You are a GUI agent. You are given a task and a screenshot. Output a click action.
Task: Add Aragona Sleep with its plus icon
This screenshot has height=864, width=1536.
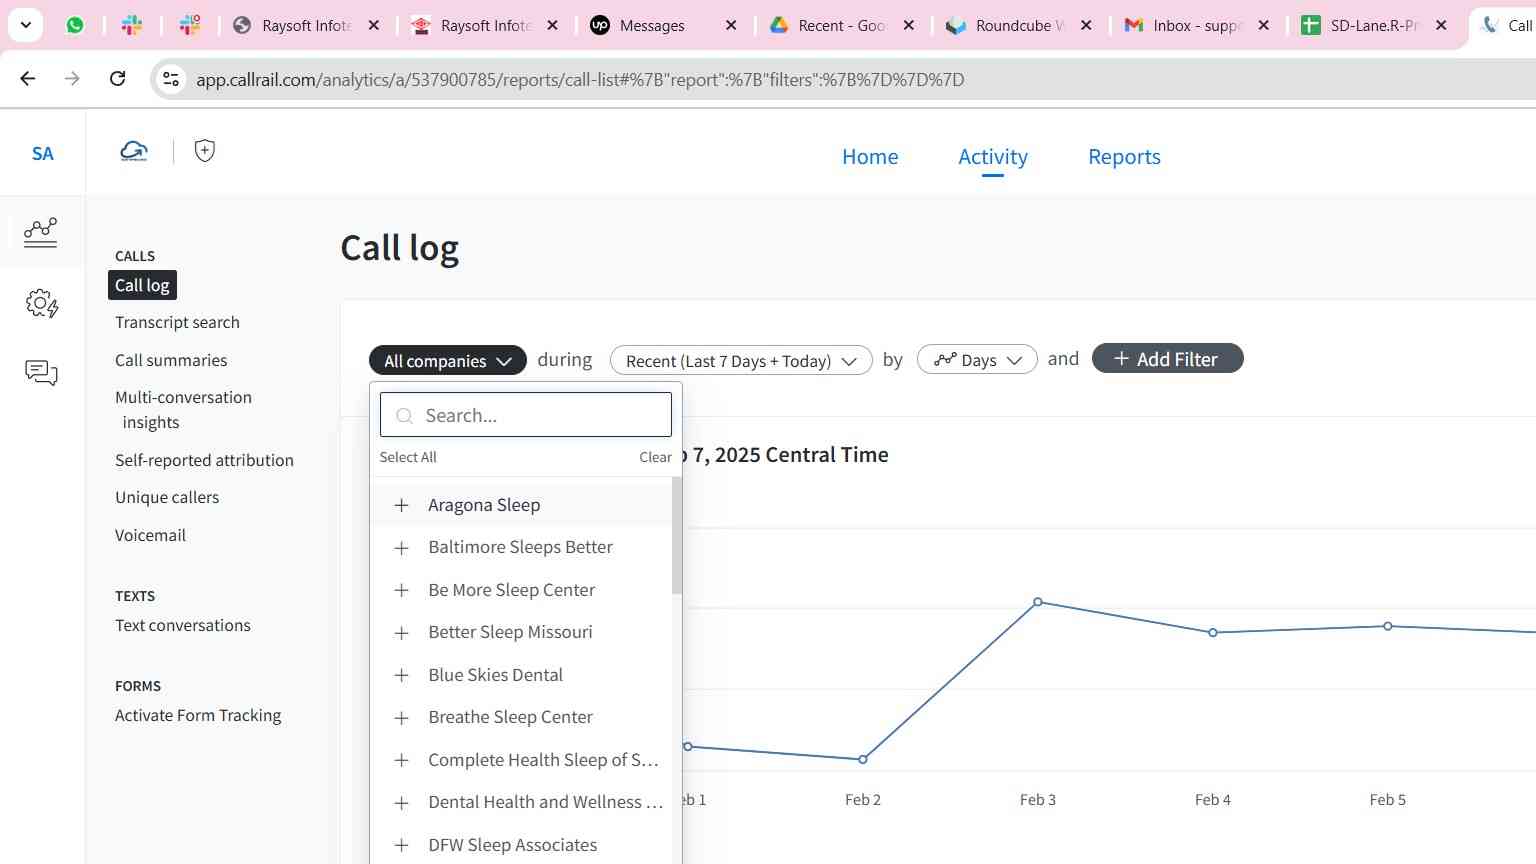click(401, 505)
